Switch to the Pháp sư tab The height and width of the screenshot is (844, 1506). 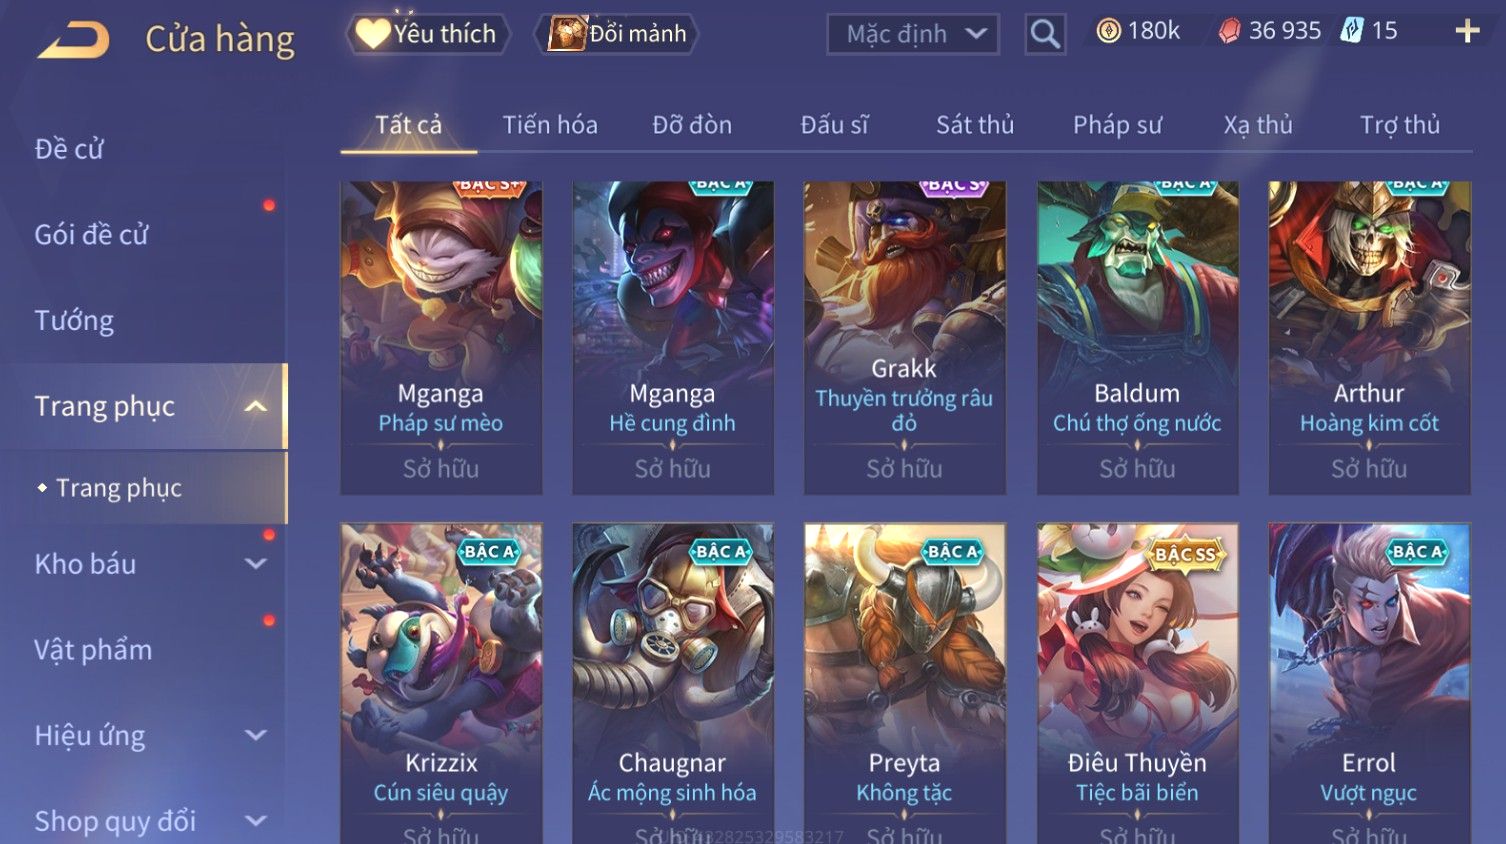pos(1117,125)
